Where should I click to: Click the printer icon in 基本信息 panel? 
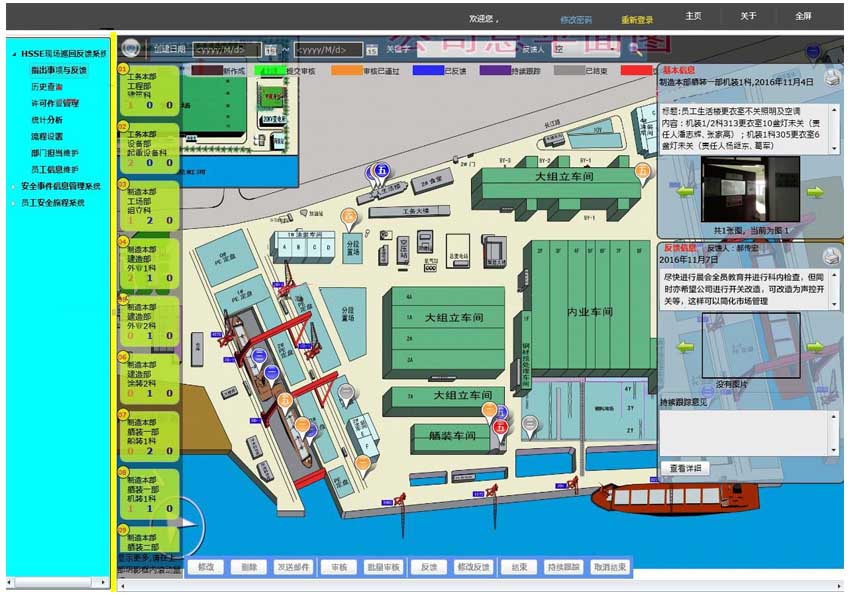(x=832, y=78)
